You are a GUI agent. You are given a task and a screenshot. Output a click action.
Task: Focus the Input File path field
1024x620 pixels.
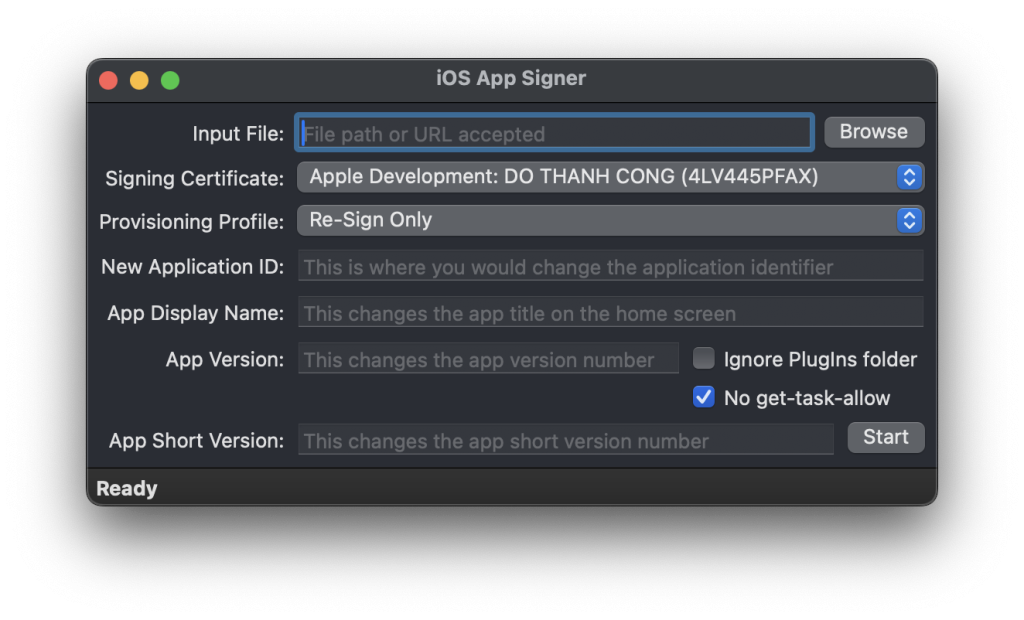[x=554, y=133]
